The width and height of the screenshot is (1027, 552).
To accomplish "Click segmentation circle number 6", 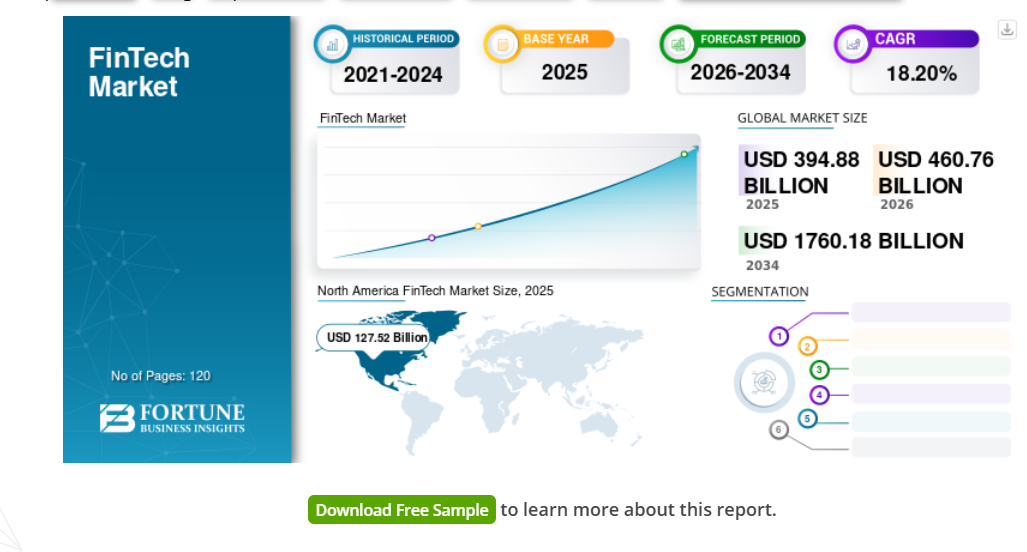I will [778, 430].
